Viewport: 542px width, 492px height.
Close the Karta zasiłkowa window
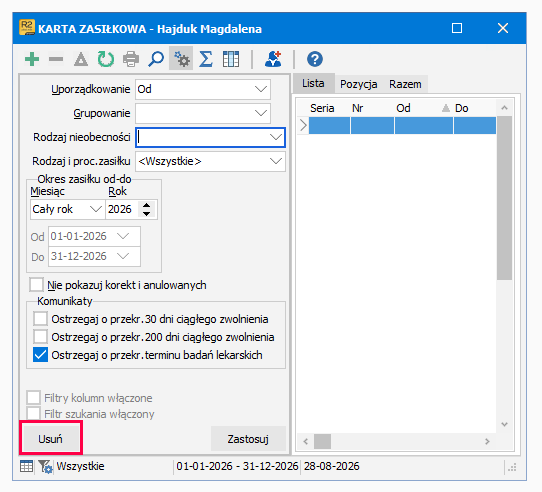(x=503, y=28)
